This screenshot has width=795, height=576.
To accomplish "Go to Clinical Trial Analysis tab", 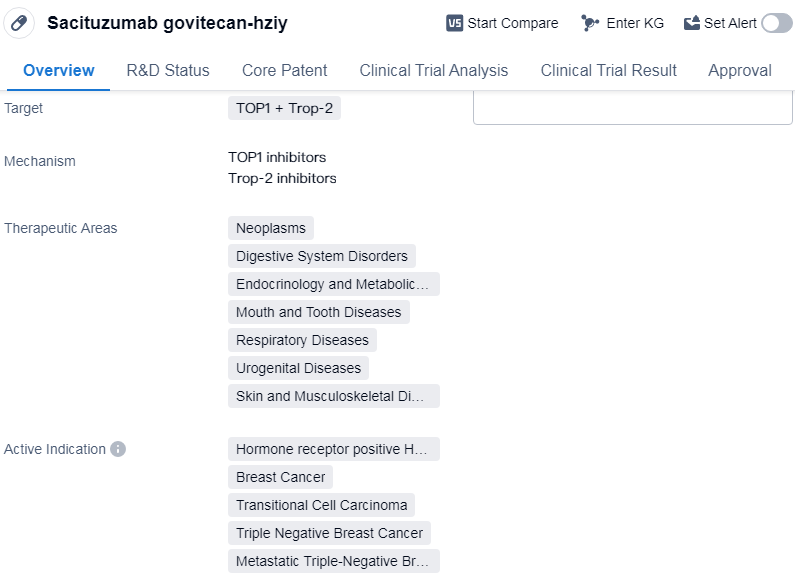I will 433,70.
